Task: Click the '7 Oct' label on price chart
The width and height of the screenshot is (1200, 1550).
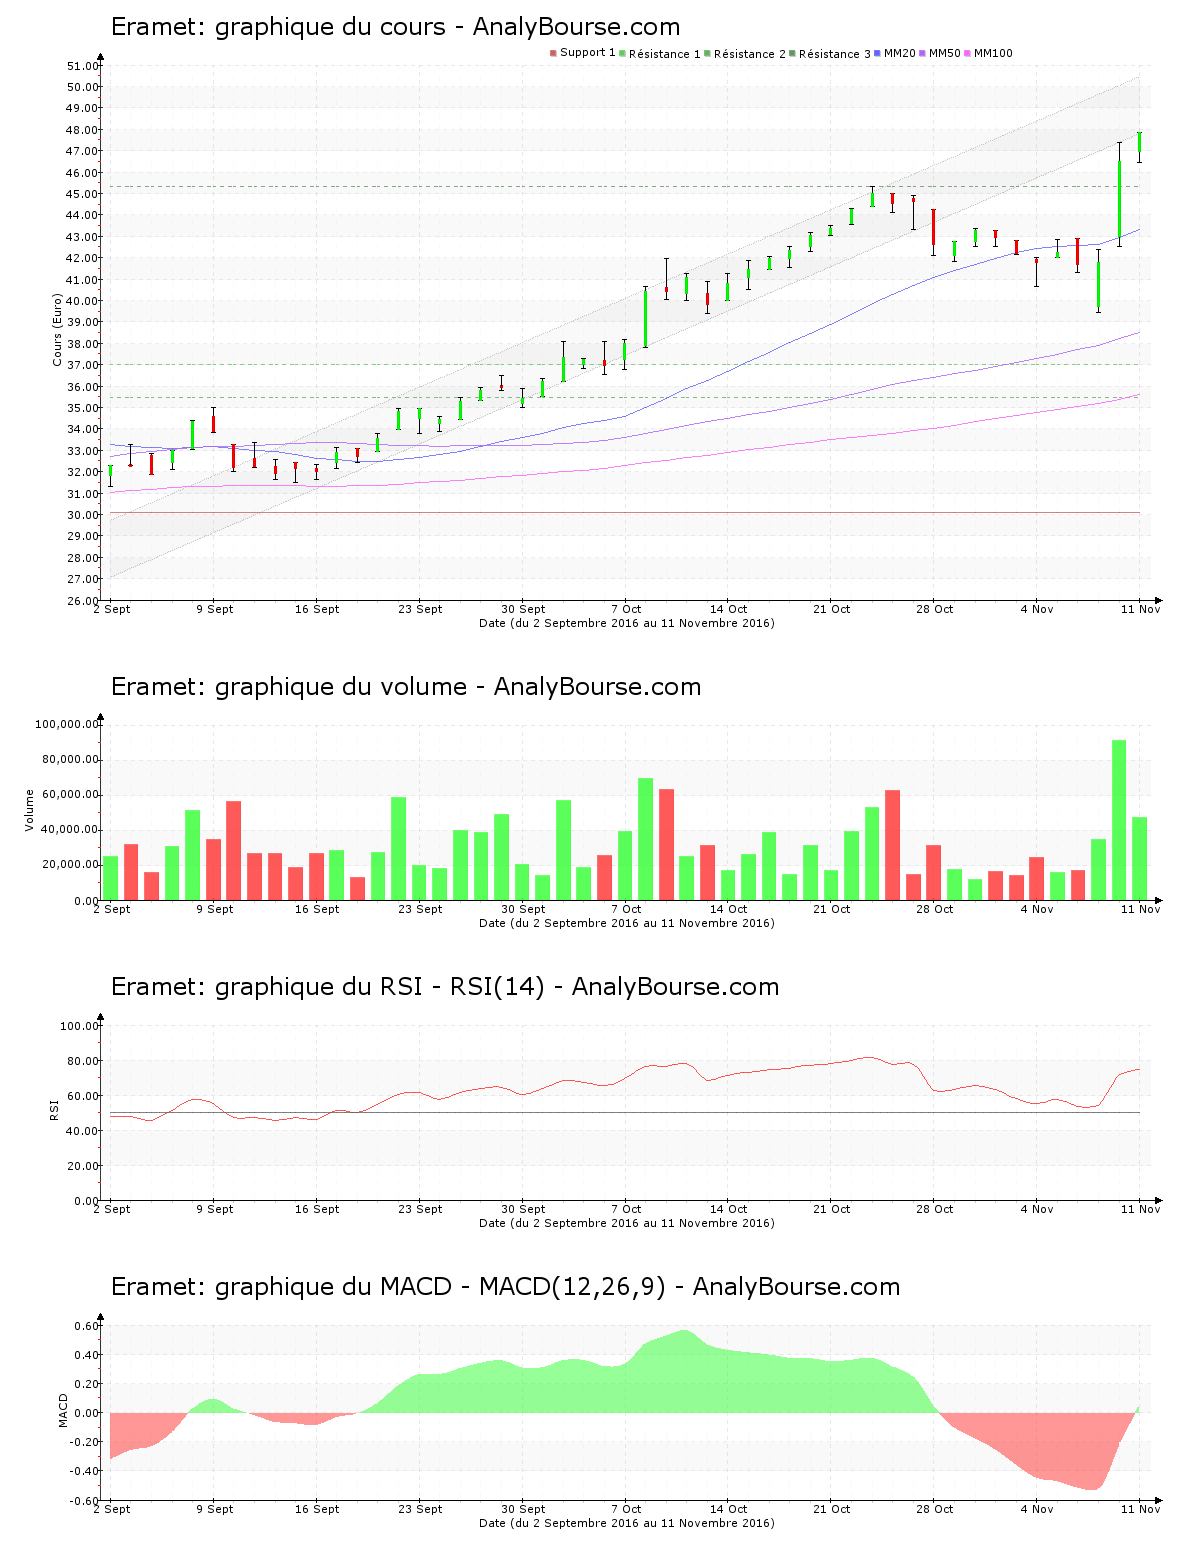Action: [x=626, y=609]
